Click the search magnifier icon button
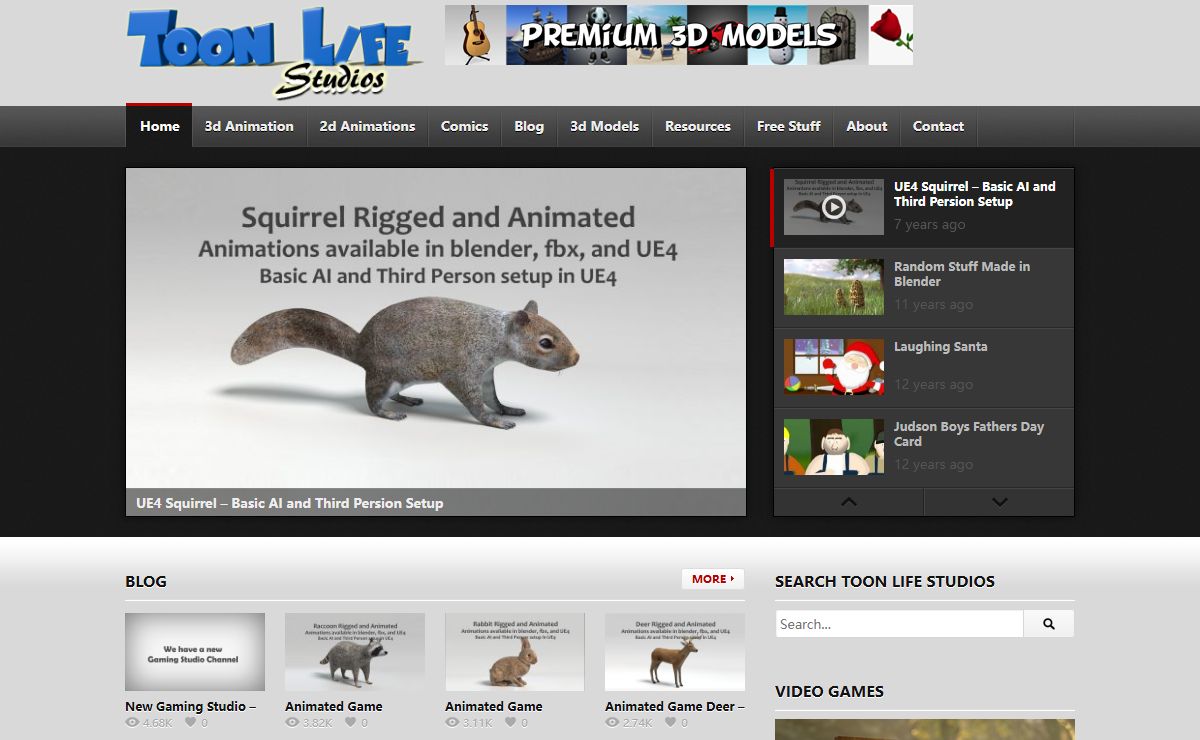Image resolution: width=1200 pixels, height=740 pixels. 1048,624
